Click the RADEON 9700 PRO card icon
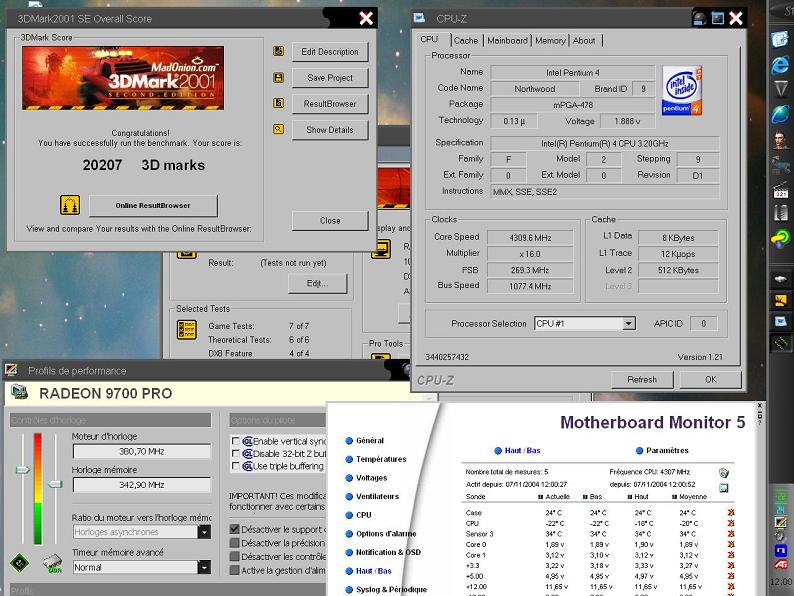 [x=19, y=392]
